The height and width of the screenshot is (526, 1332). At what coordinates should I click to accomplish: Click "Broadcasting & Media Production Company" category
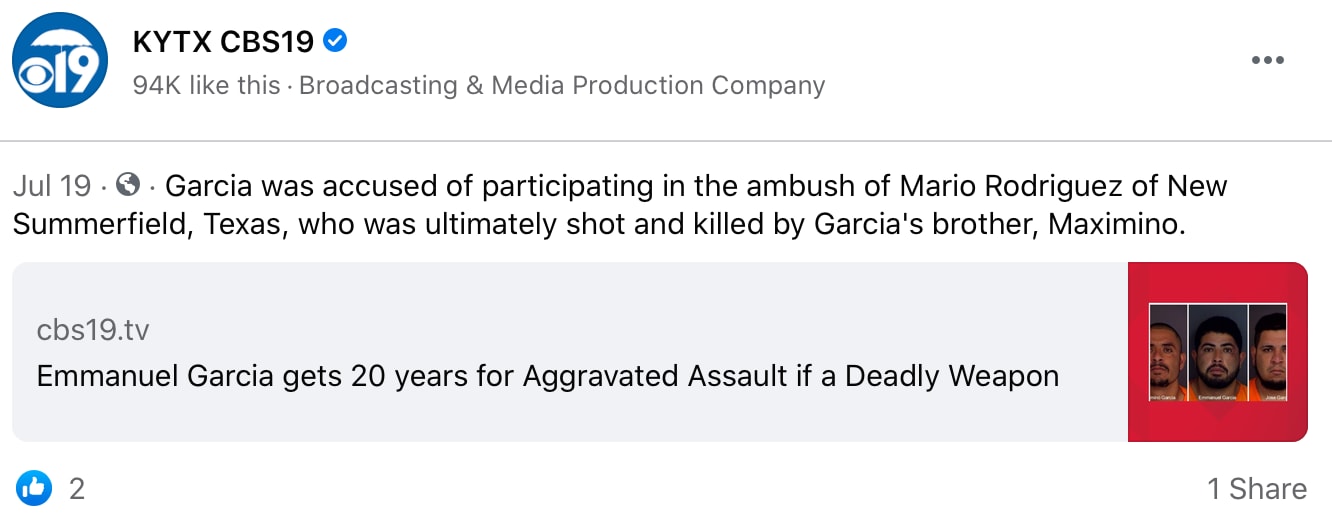pos(562,86)
